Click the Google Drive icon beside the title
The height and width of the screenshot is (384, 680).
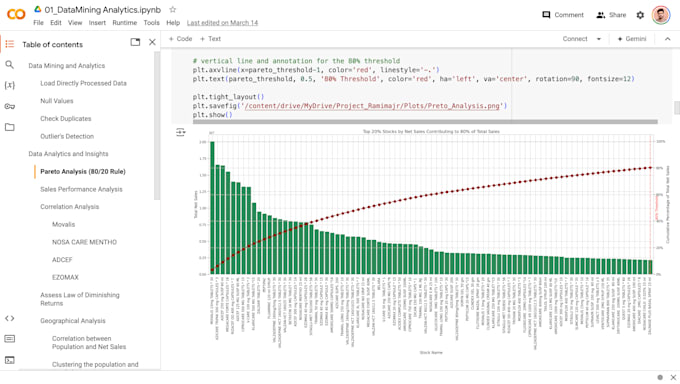[x=38, y=9]
